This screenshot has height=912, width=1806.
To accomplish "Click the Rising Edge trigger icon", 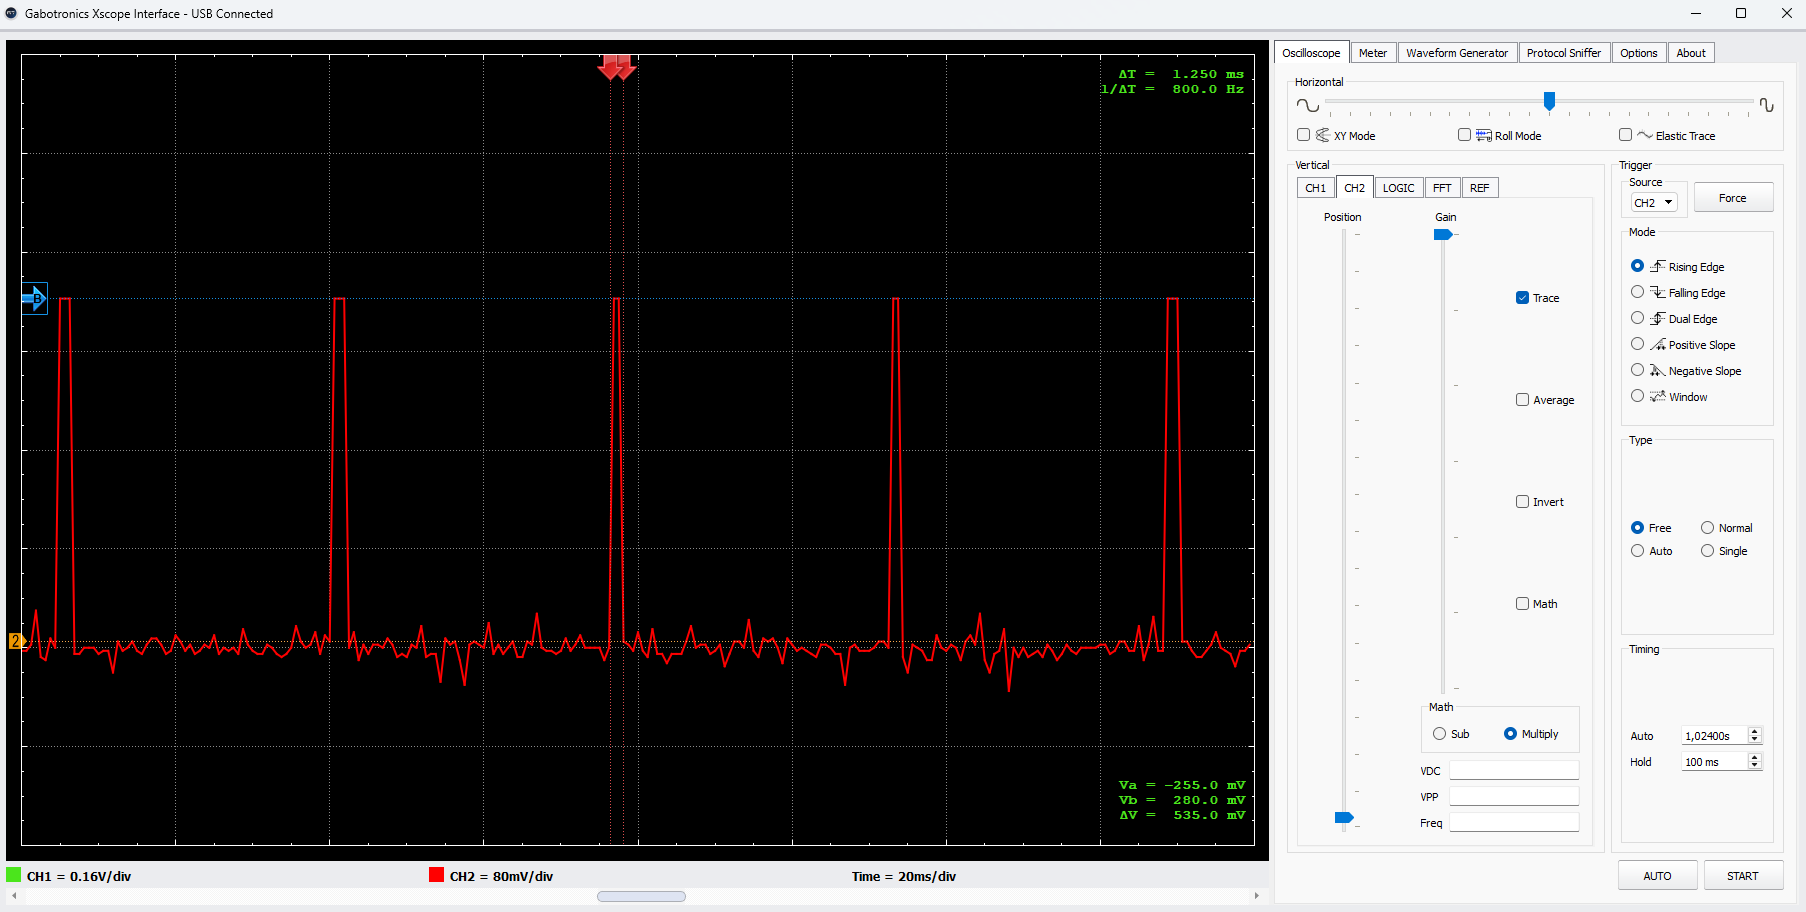I will (1657, 266).
